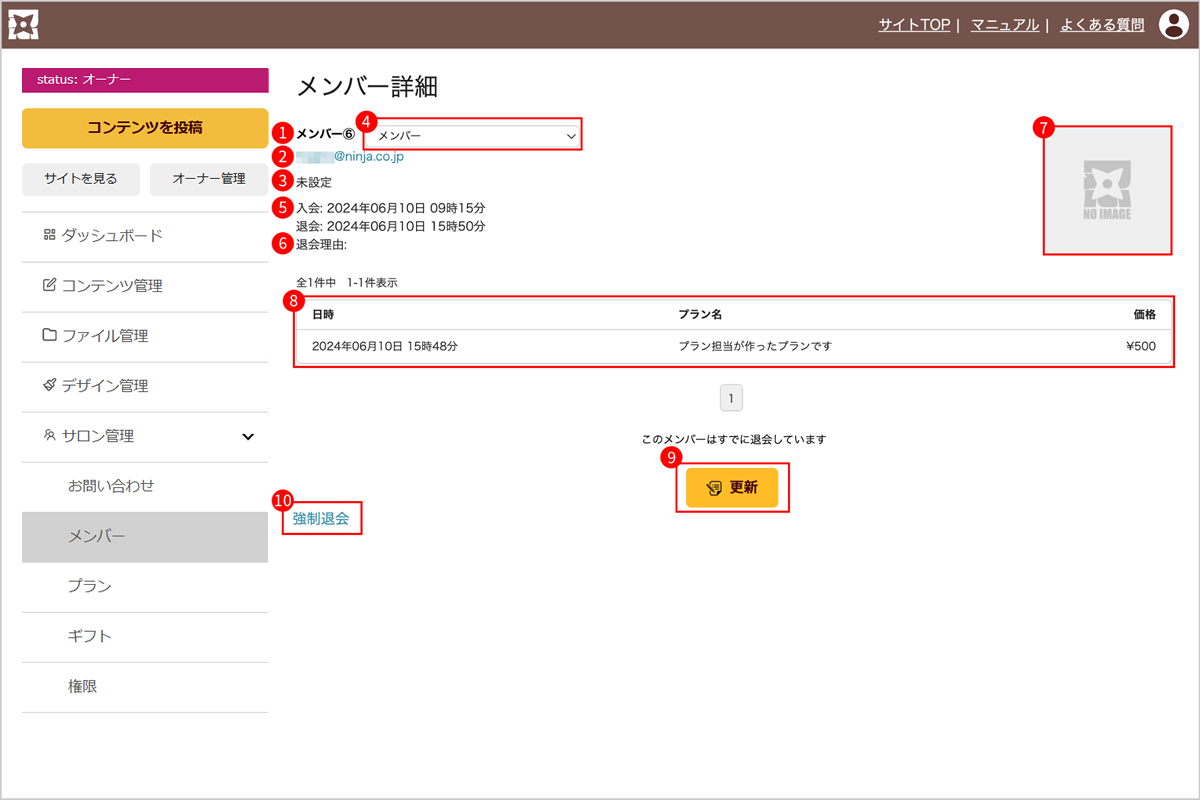Image resolution: width=1200 pixels, height=800 pixels.
Task: Click the dashboard grid icon
Action: (x=49, y=235)
